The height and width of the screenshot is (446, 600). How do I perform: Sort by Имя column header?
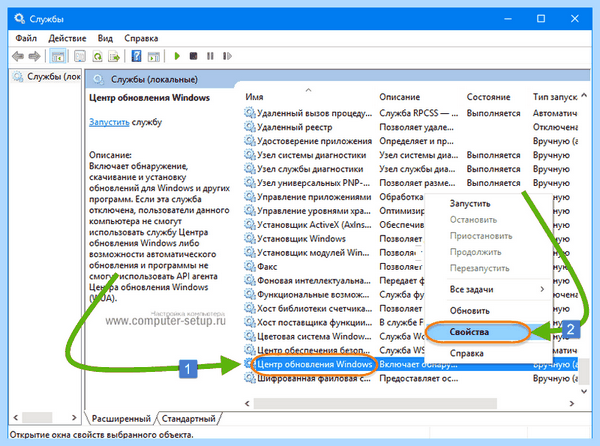(254, 97)
